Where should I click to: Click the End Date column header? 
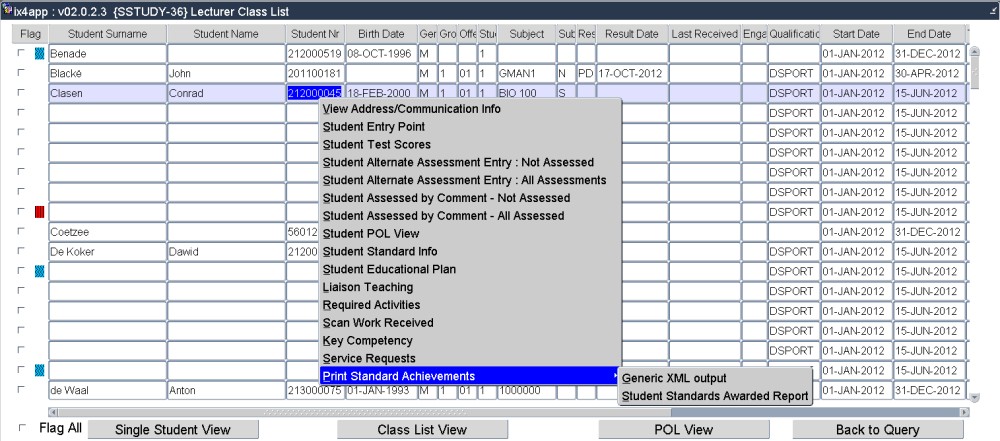tap(929, 34)
